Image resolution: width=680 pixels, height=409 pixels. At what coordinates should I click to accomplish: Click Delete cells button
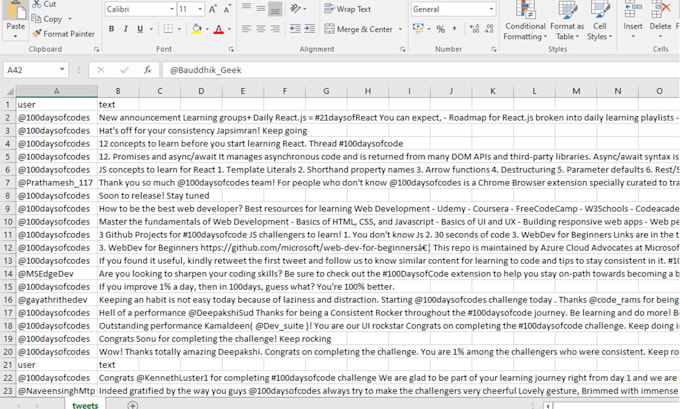660,20
